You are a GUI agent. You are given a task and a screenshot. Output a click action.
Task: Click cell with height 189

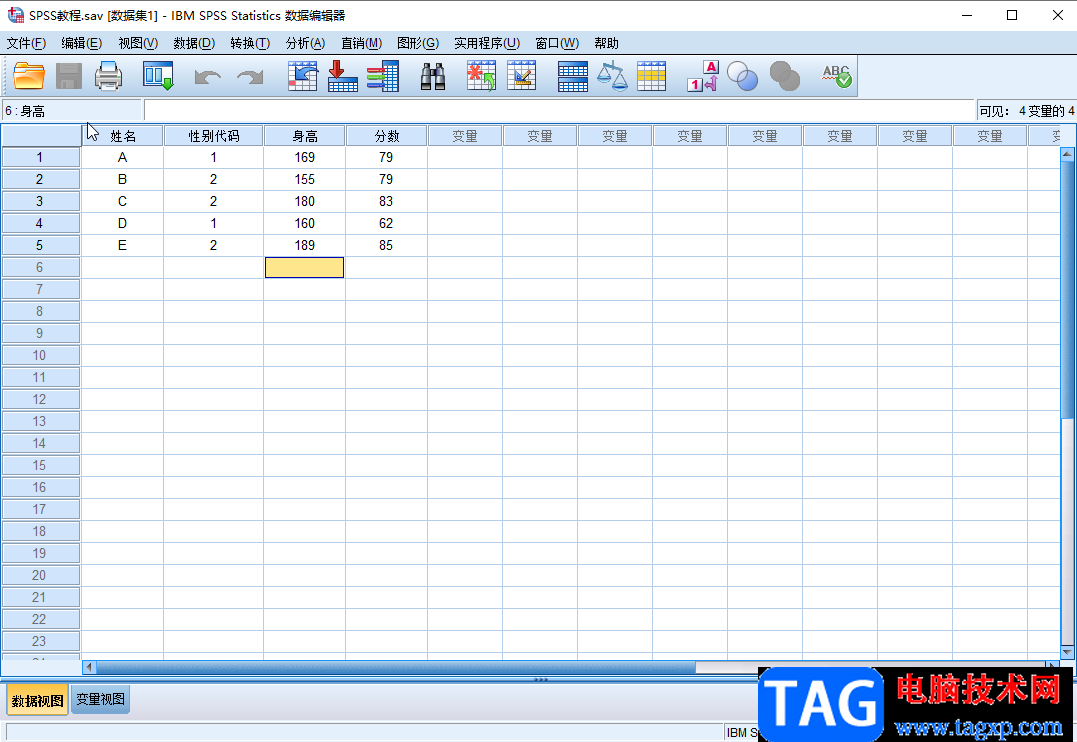point(304,245)
